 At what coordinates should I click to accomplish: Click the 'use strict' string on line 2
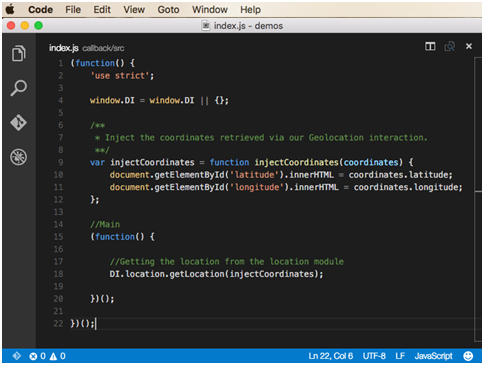[x=120, y=76]
